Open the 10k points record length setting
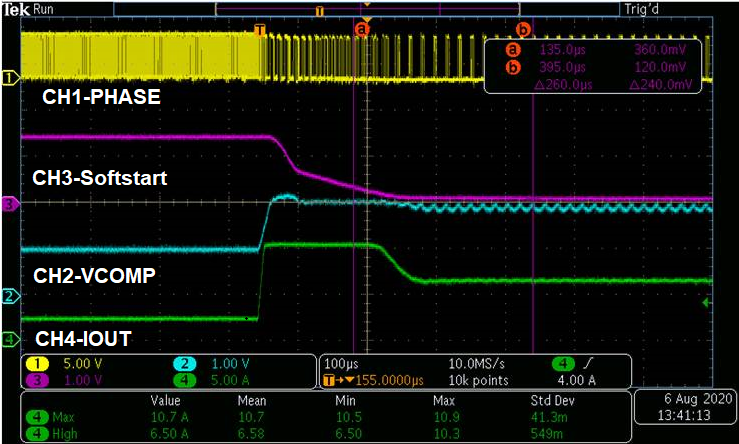The height and width of the screenshot is (444, 739). pos(463,379)
